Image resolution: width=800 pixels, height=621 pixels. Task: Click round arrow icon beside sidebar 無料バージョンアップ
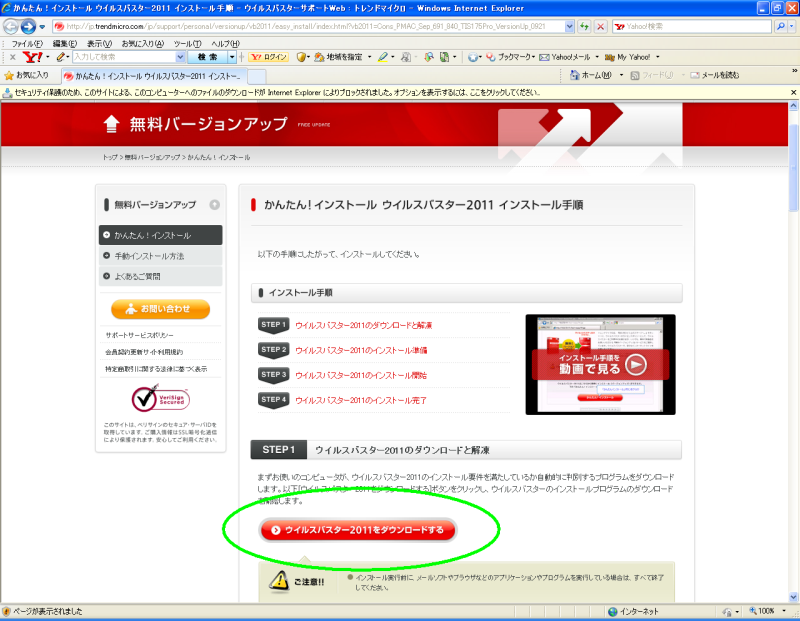click(x=215, y=205)
